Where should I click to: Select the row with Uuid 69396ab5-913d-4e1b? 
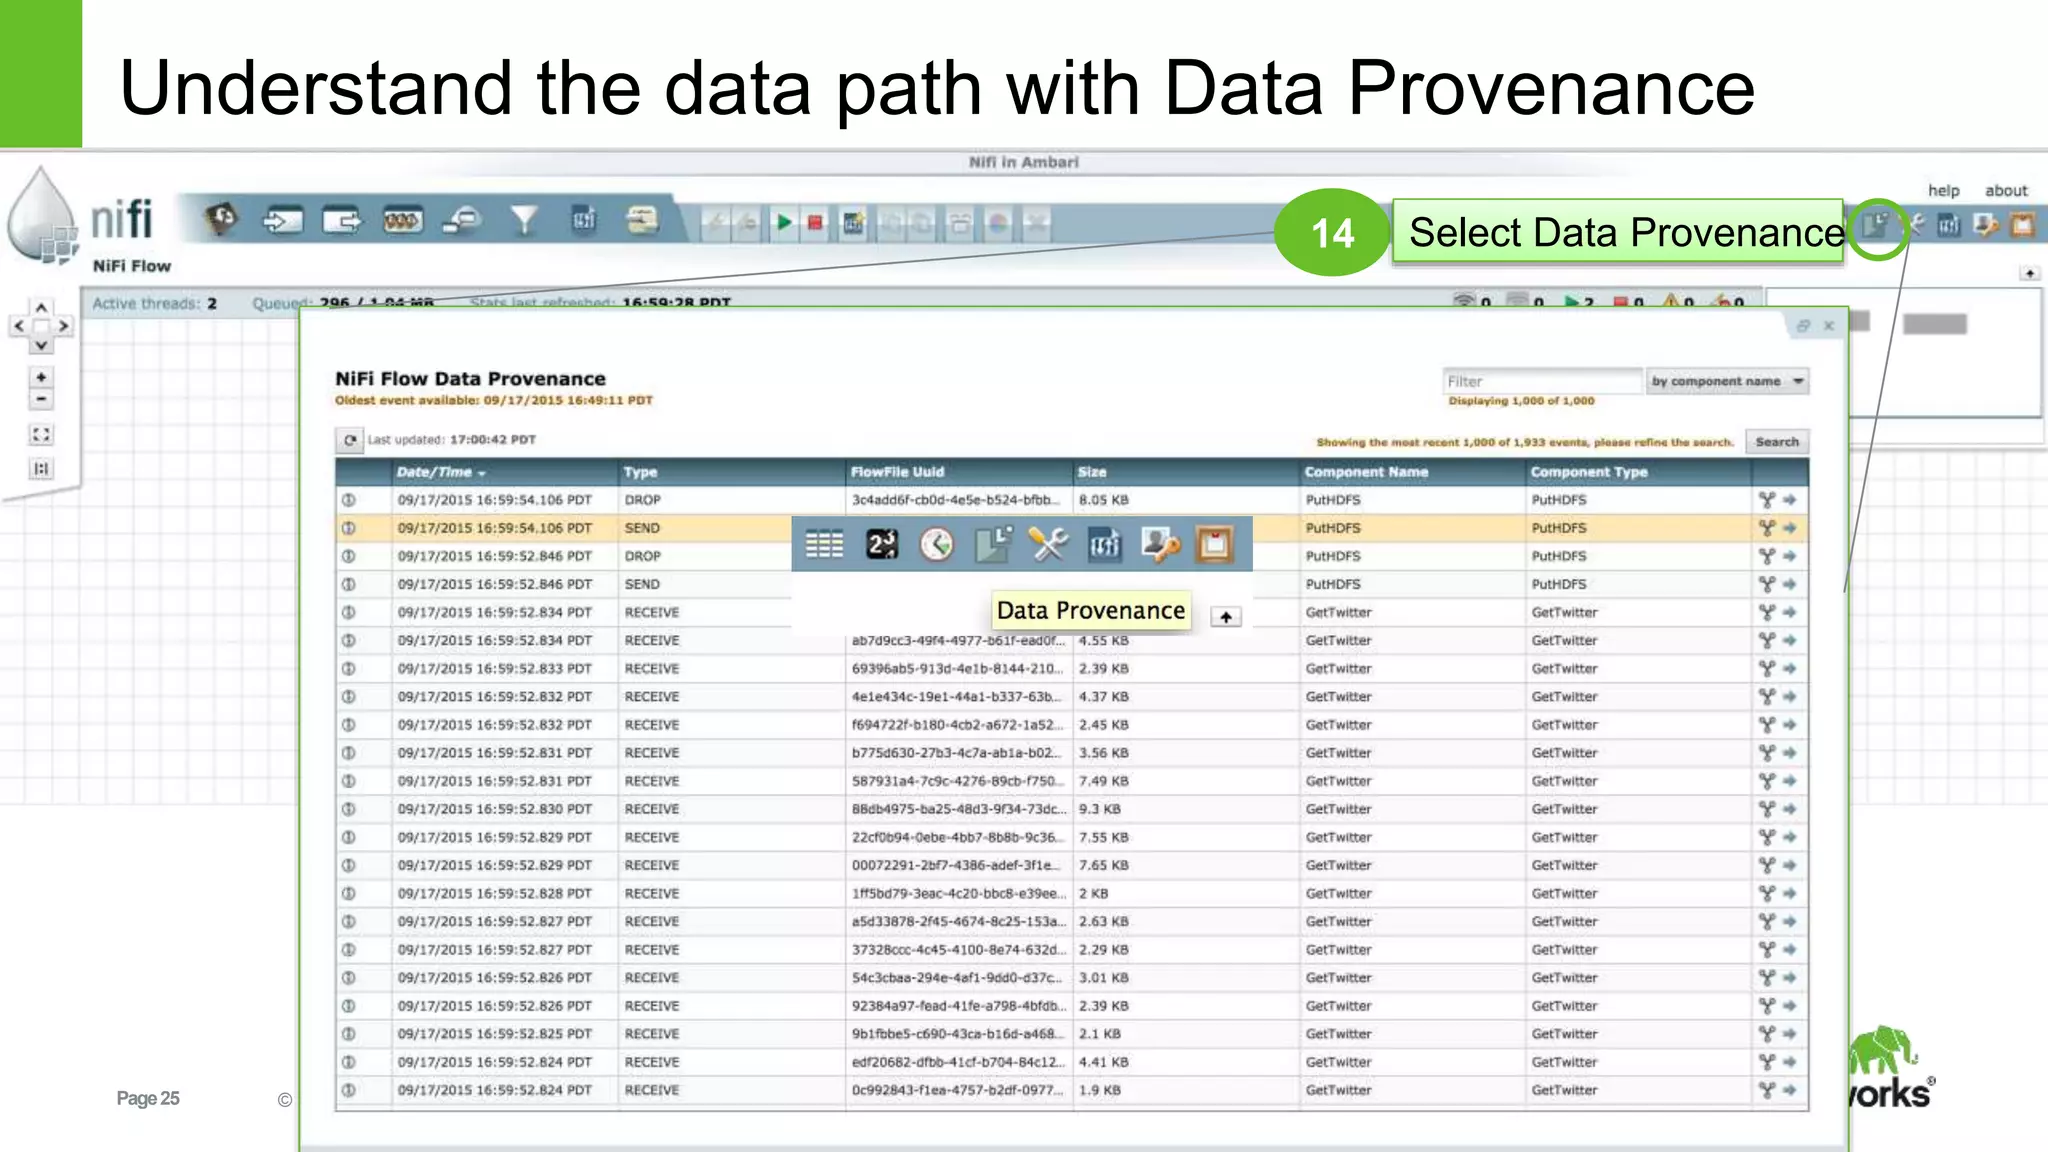pos(1072,668)
